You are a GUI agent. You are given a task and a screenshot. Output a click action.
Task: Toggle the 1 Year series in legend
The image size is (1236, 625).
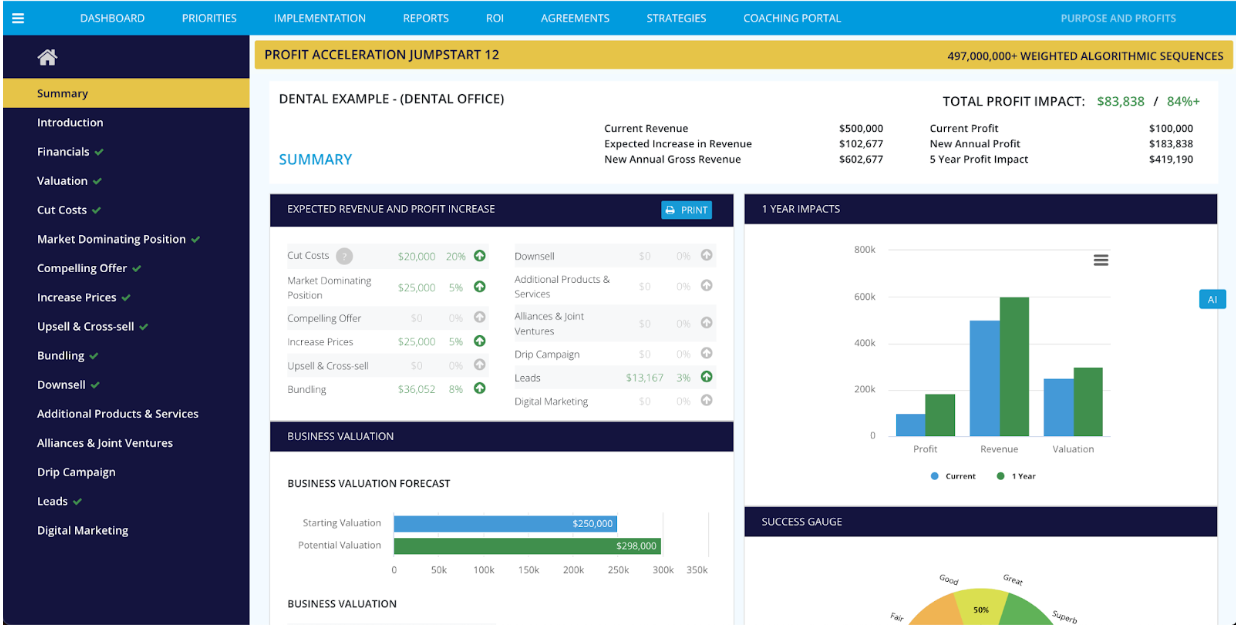click(1017, 477)
